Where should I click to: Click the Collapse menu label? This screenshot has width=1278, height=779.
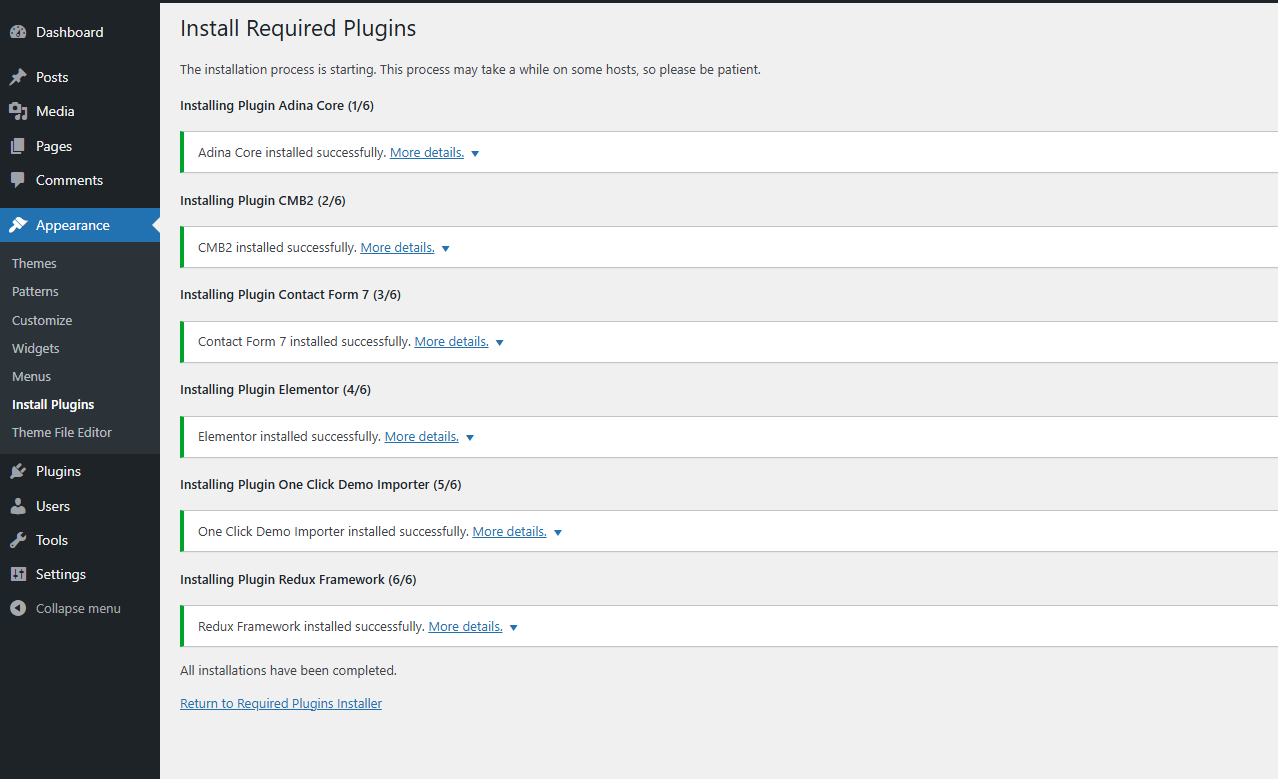tap(78, 608)
